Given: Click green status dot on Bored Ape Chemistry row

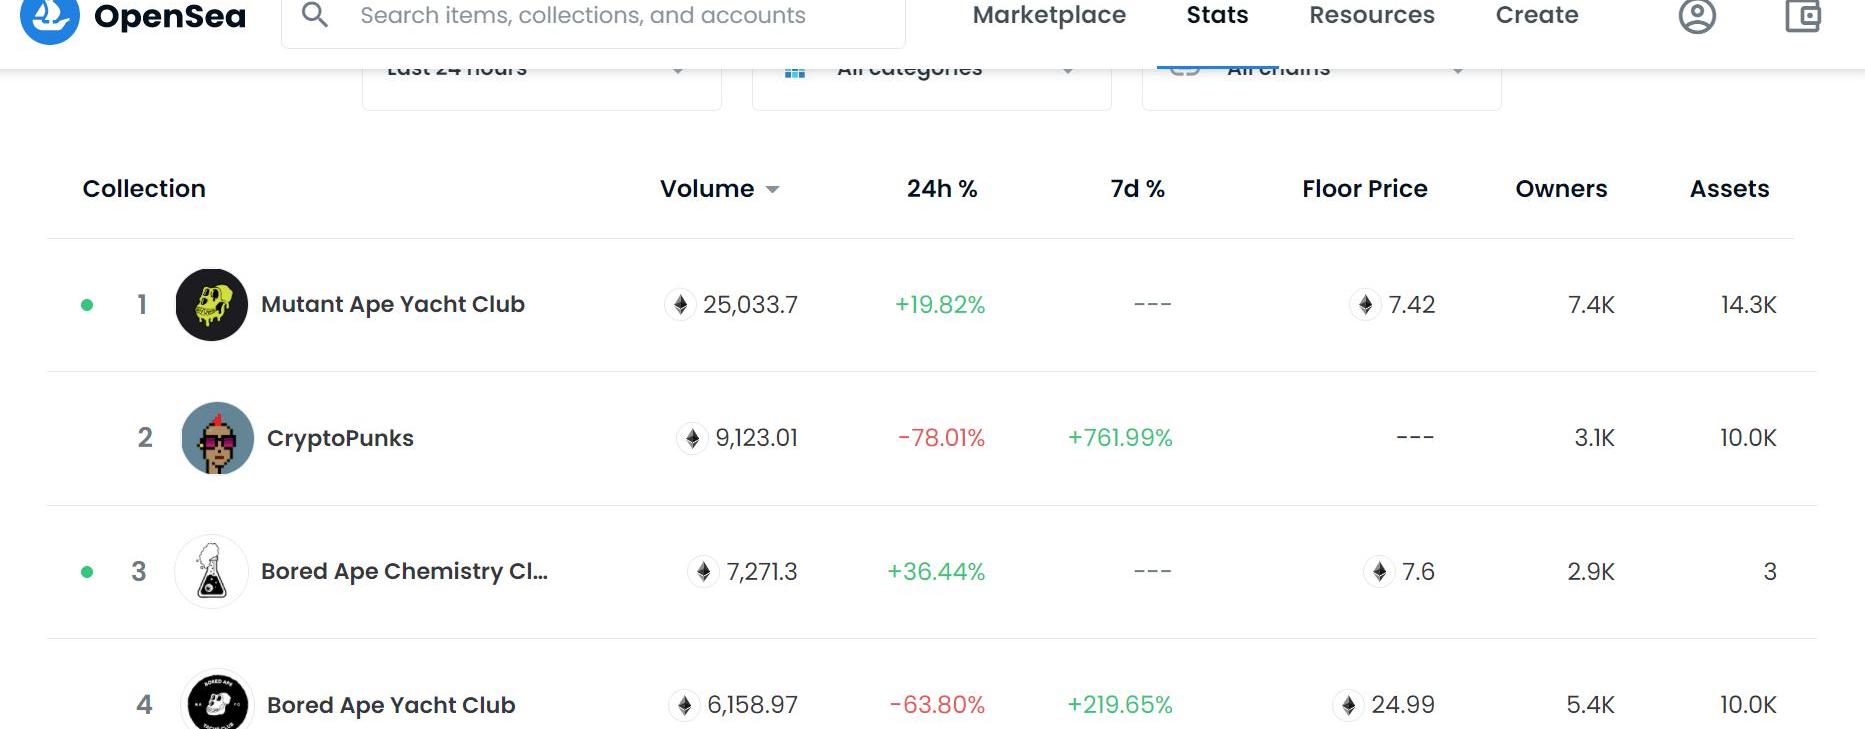Looking at the screenshot, I should pos(87,572).
